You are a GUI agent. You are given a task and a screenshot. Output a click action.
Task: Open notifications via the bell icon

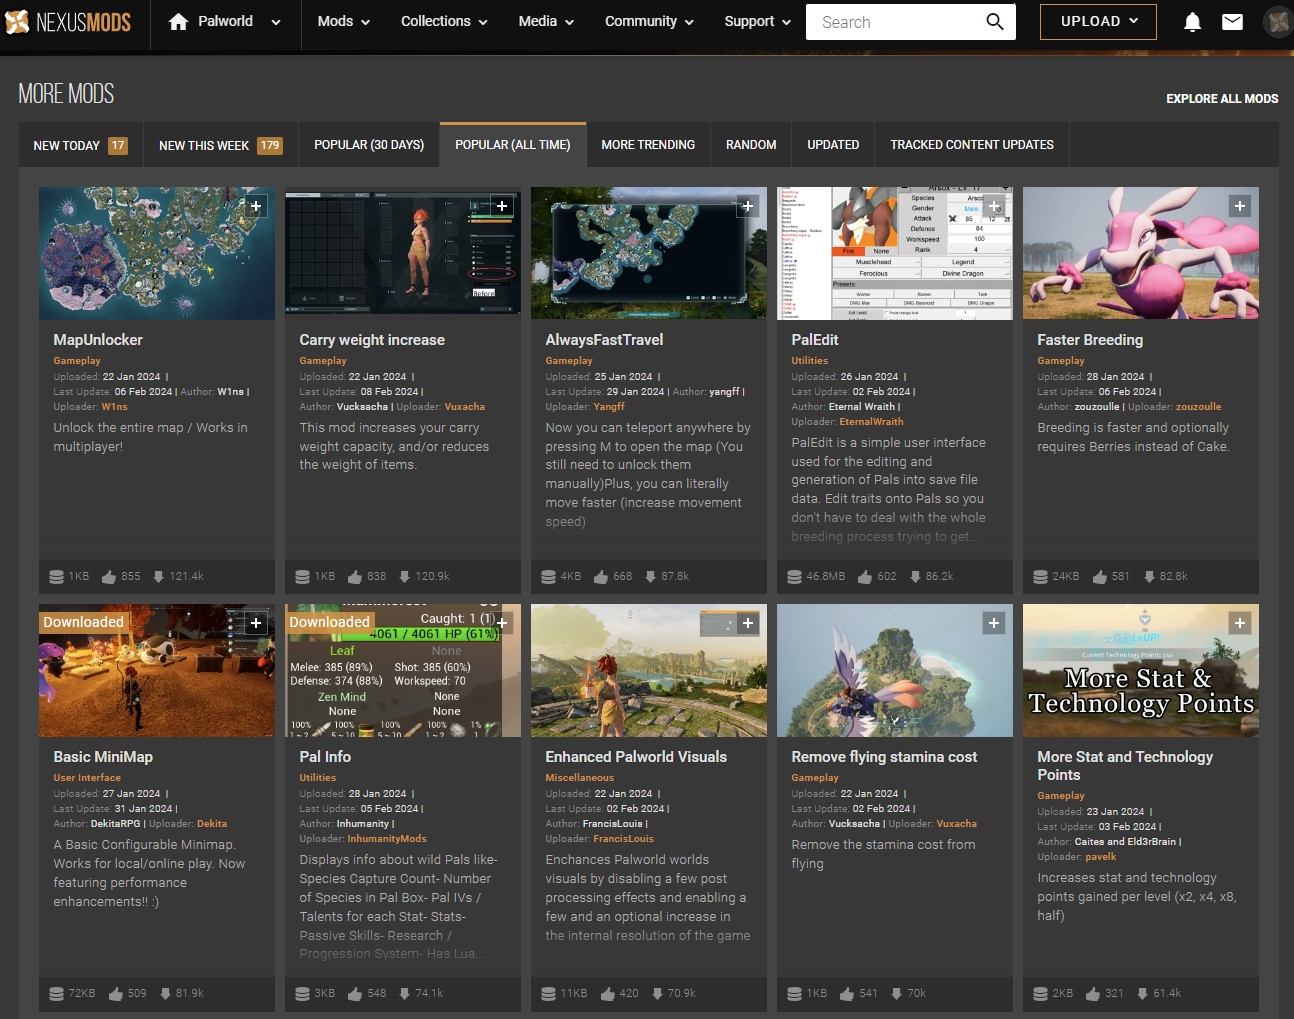[1192, 21]
